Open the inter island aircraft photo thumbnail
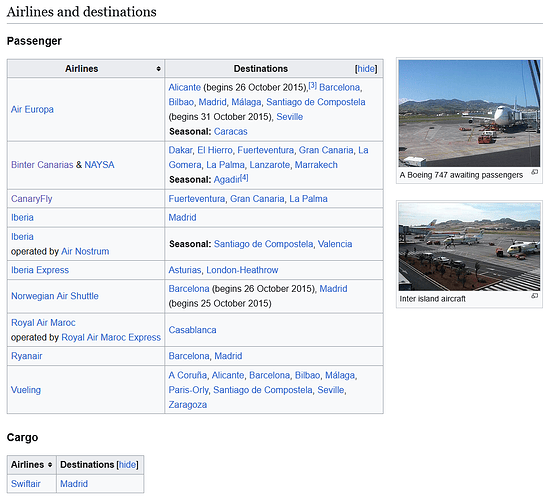Image resolution: width=552 pixels, height=500 pixels. pyautogui.click(x=469, y=247)
